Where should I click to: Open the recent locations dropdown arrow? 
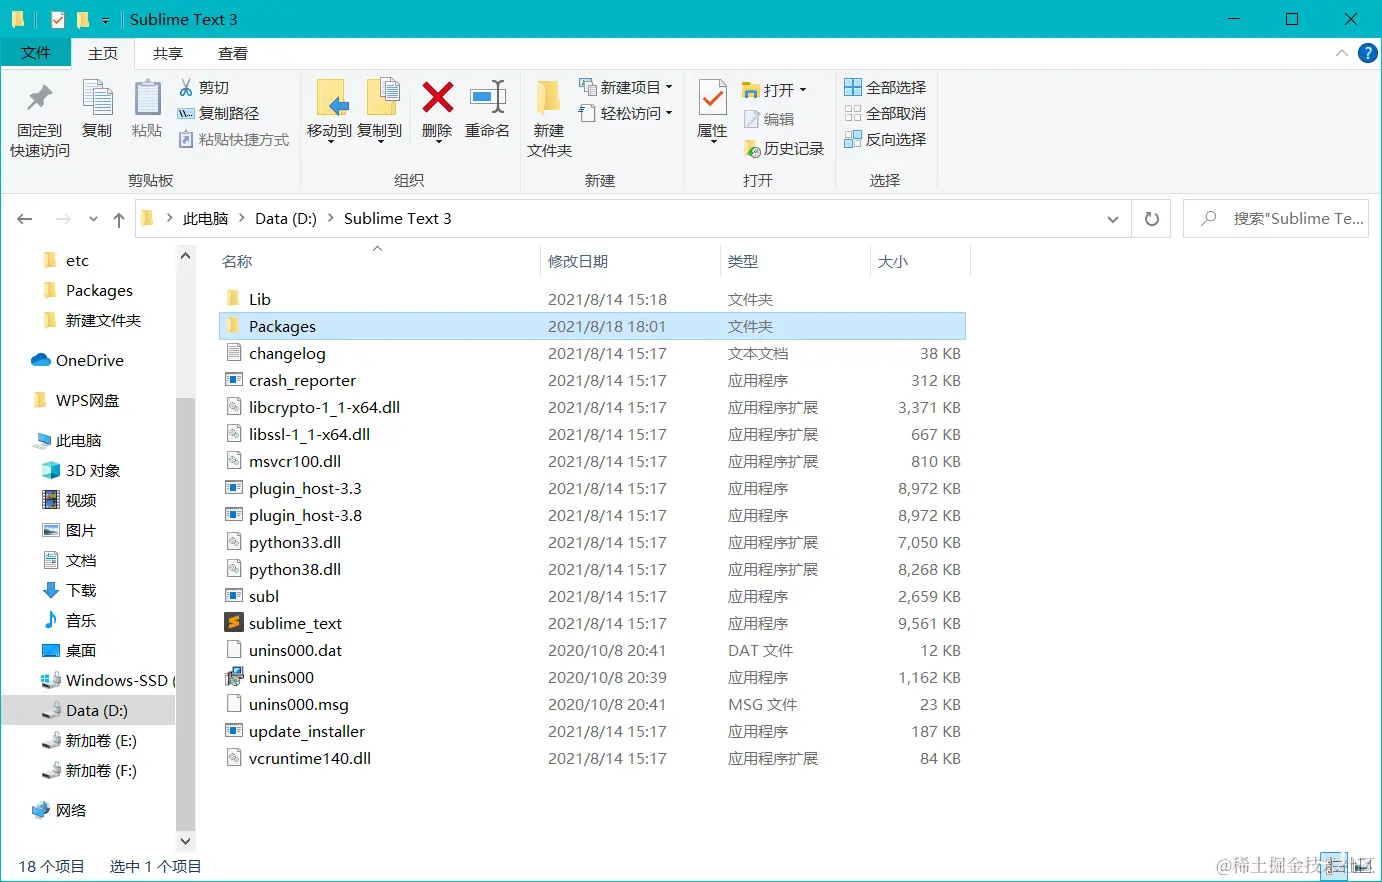click(93, 219)
